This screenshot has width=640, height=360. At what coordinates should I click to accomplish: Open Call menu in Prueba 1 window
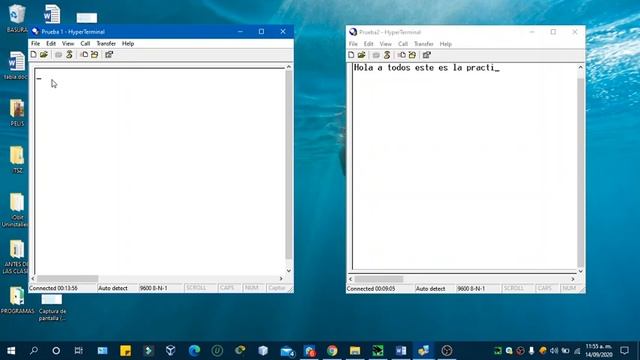click(x=85, y=43)
